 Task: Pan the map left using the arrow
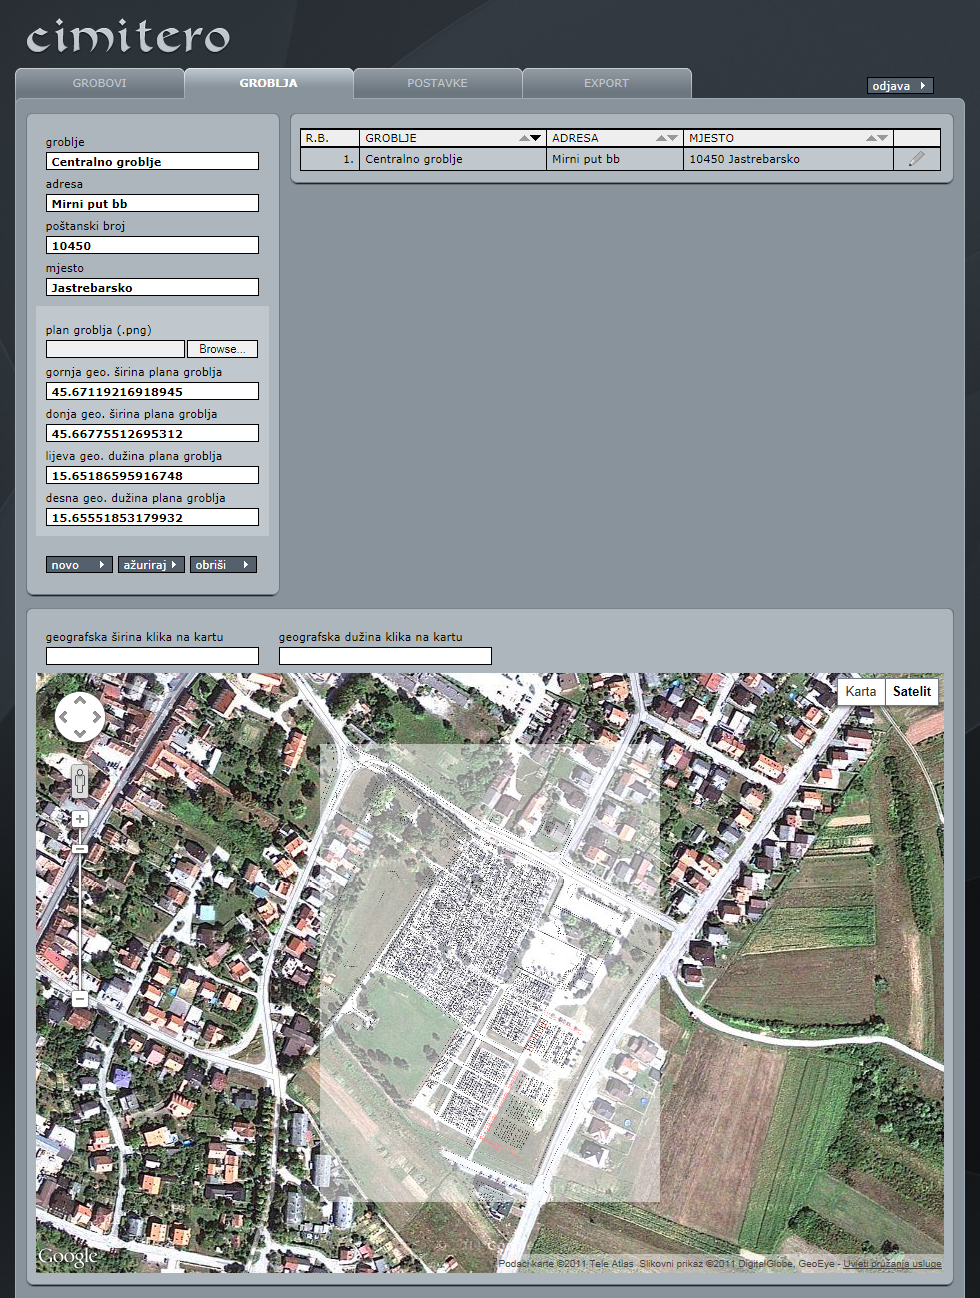click(x=63, y=717)
